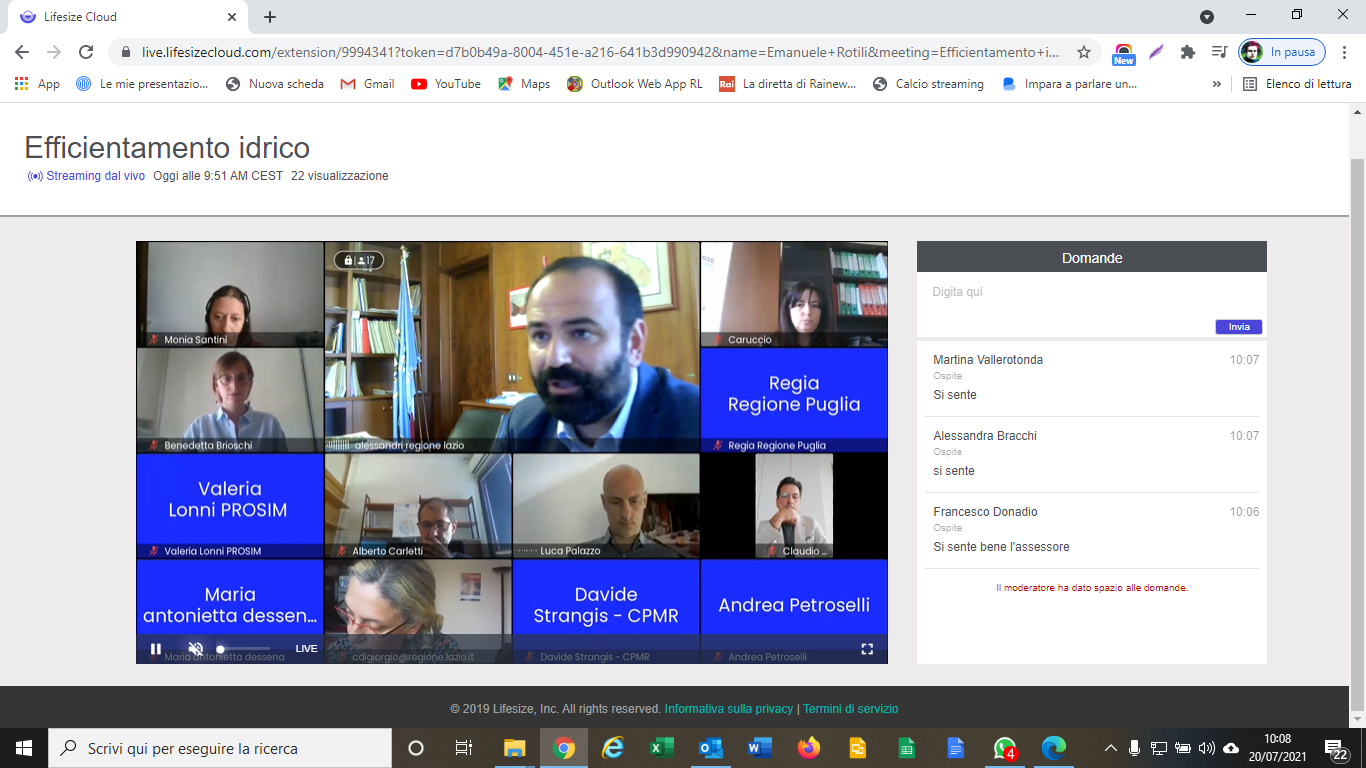The width and height of the screenshot is (1366, 768).
Task: Click the mic mute indicator on Andrea Petroselli
Action: pyautogui.click(x=718, y=656)
